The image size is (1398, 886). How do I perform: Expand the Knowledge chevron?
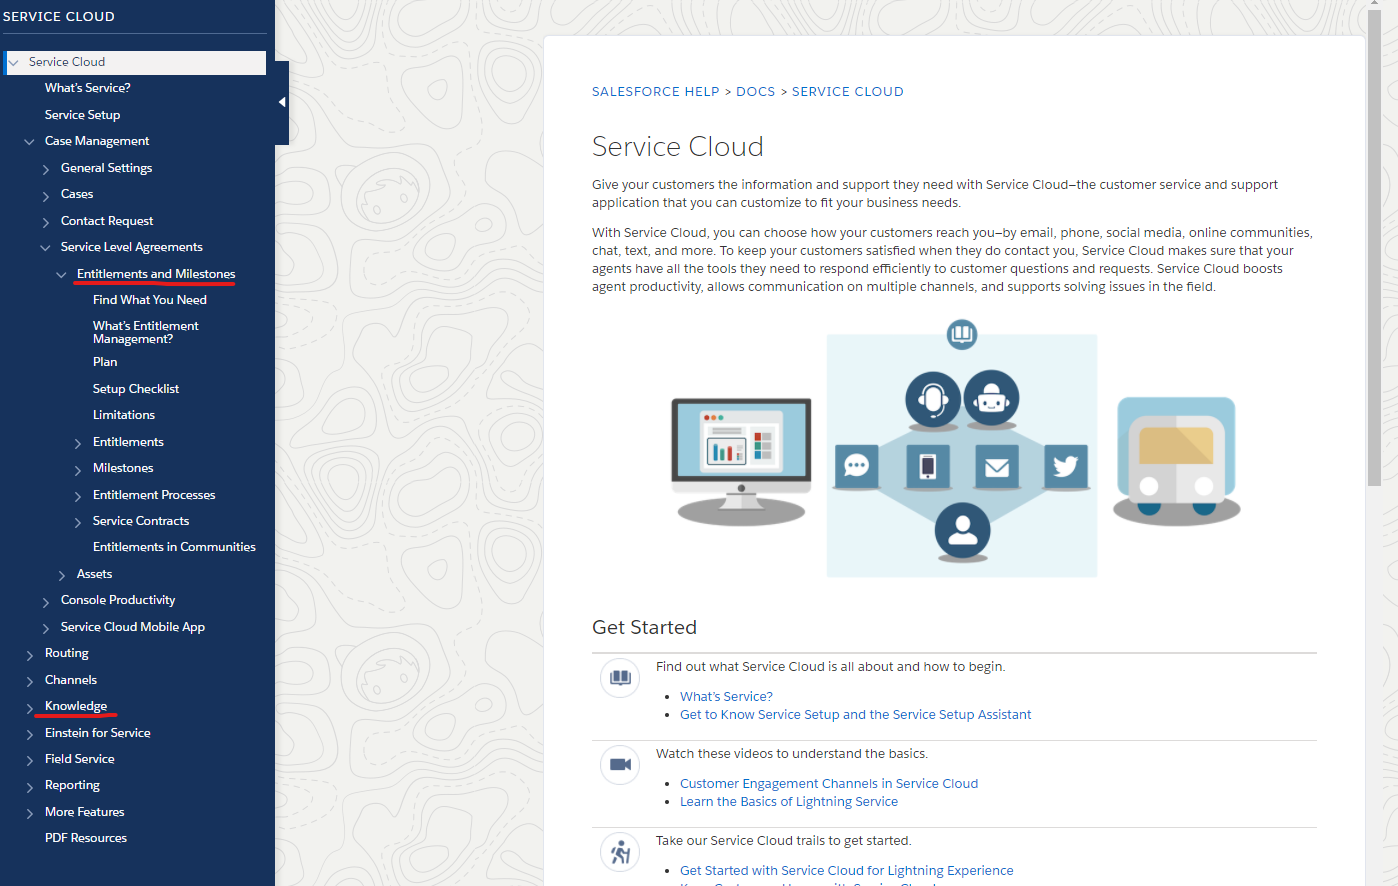pos(30,707)
